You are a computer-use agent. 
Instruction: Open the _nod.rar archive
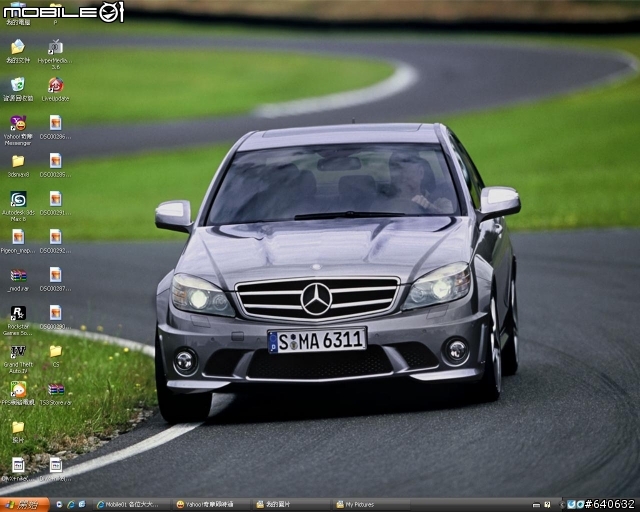(18, 280)
